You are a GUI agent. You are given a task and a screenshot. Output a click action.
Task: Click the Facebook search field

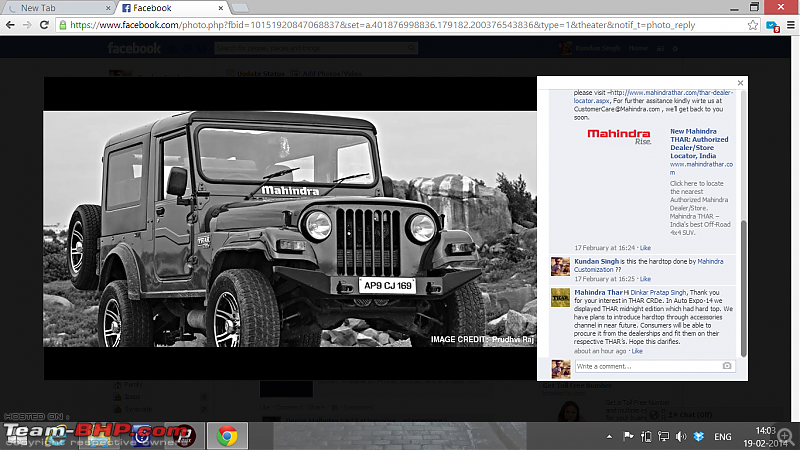[316, 48]
